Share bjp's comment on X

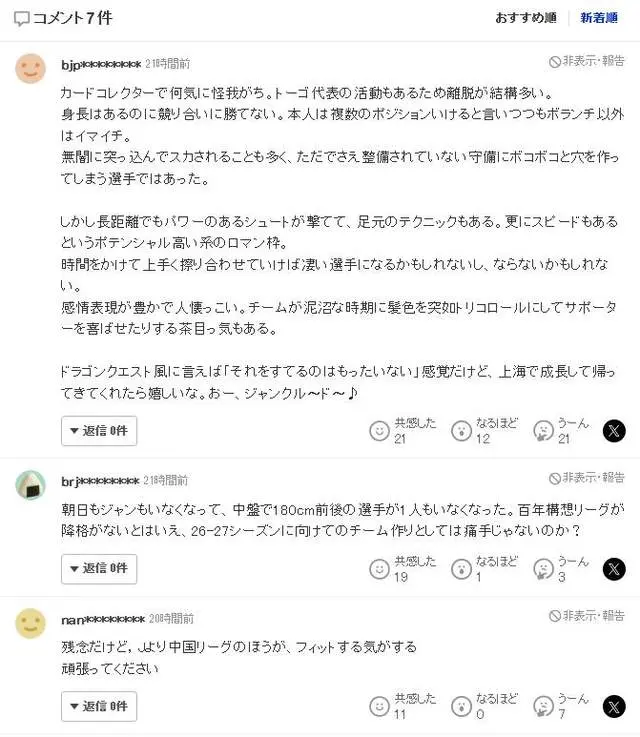[x=614, y=431]
